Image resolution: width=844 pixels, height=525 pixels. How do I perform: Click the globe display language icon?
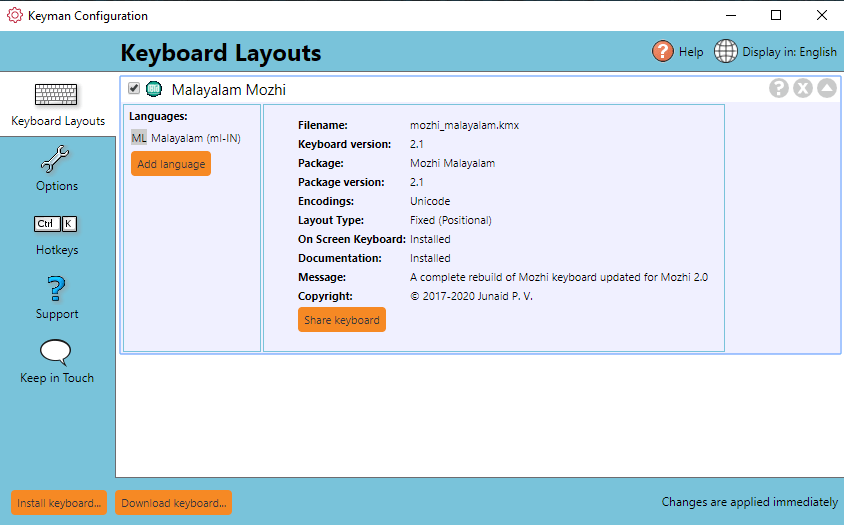pos(726,52)
